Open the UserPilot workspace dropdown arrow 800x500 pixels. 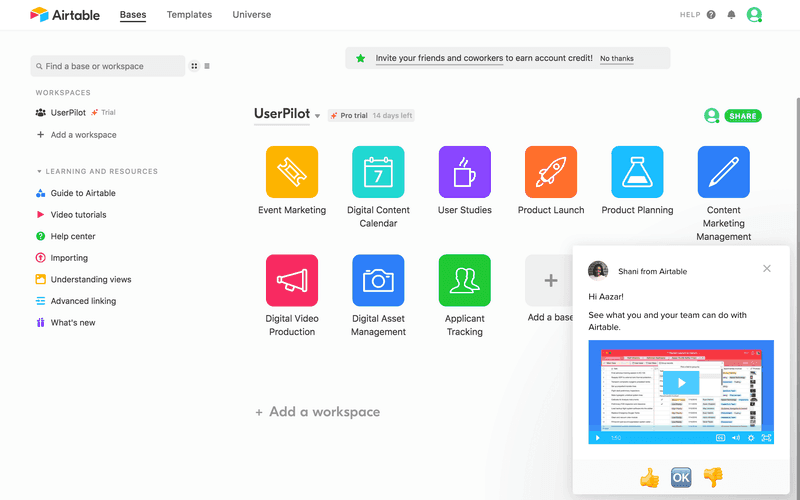tap(317, 116)
